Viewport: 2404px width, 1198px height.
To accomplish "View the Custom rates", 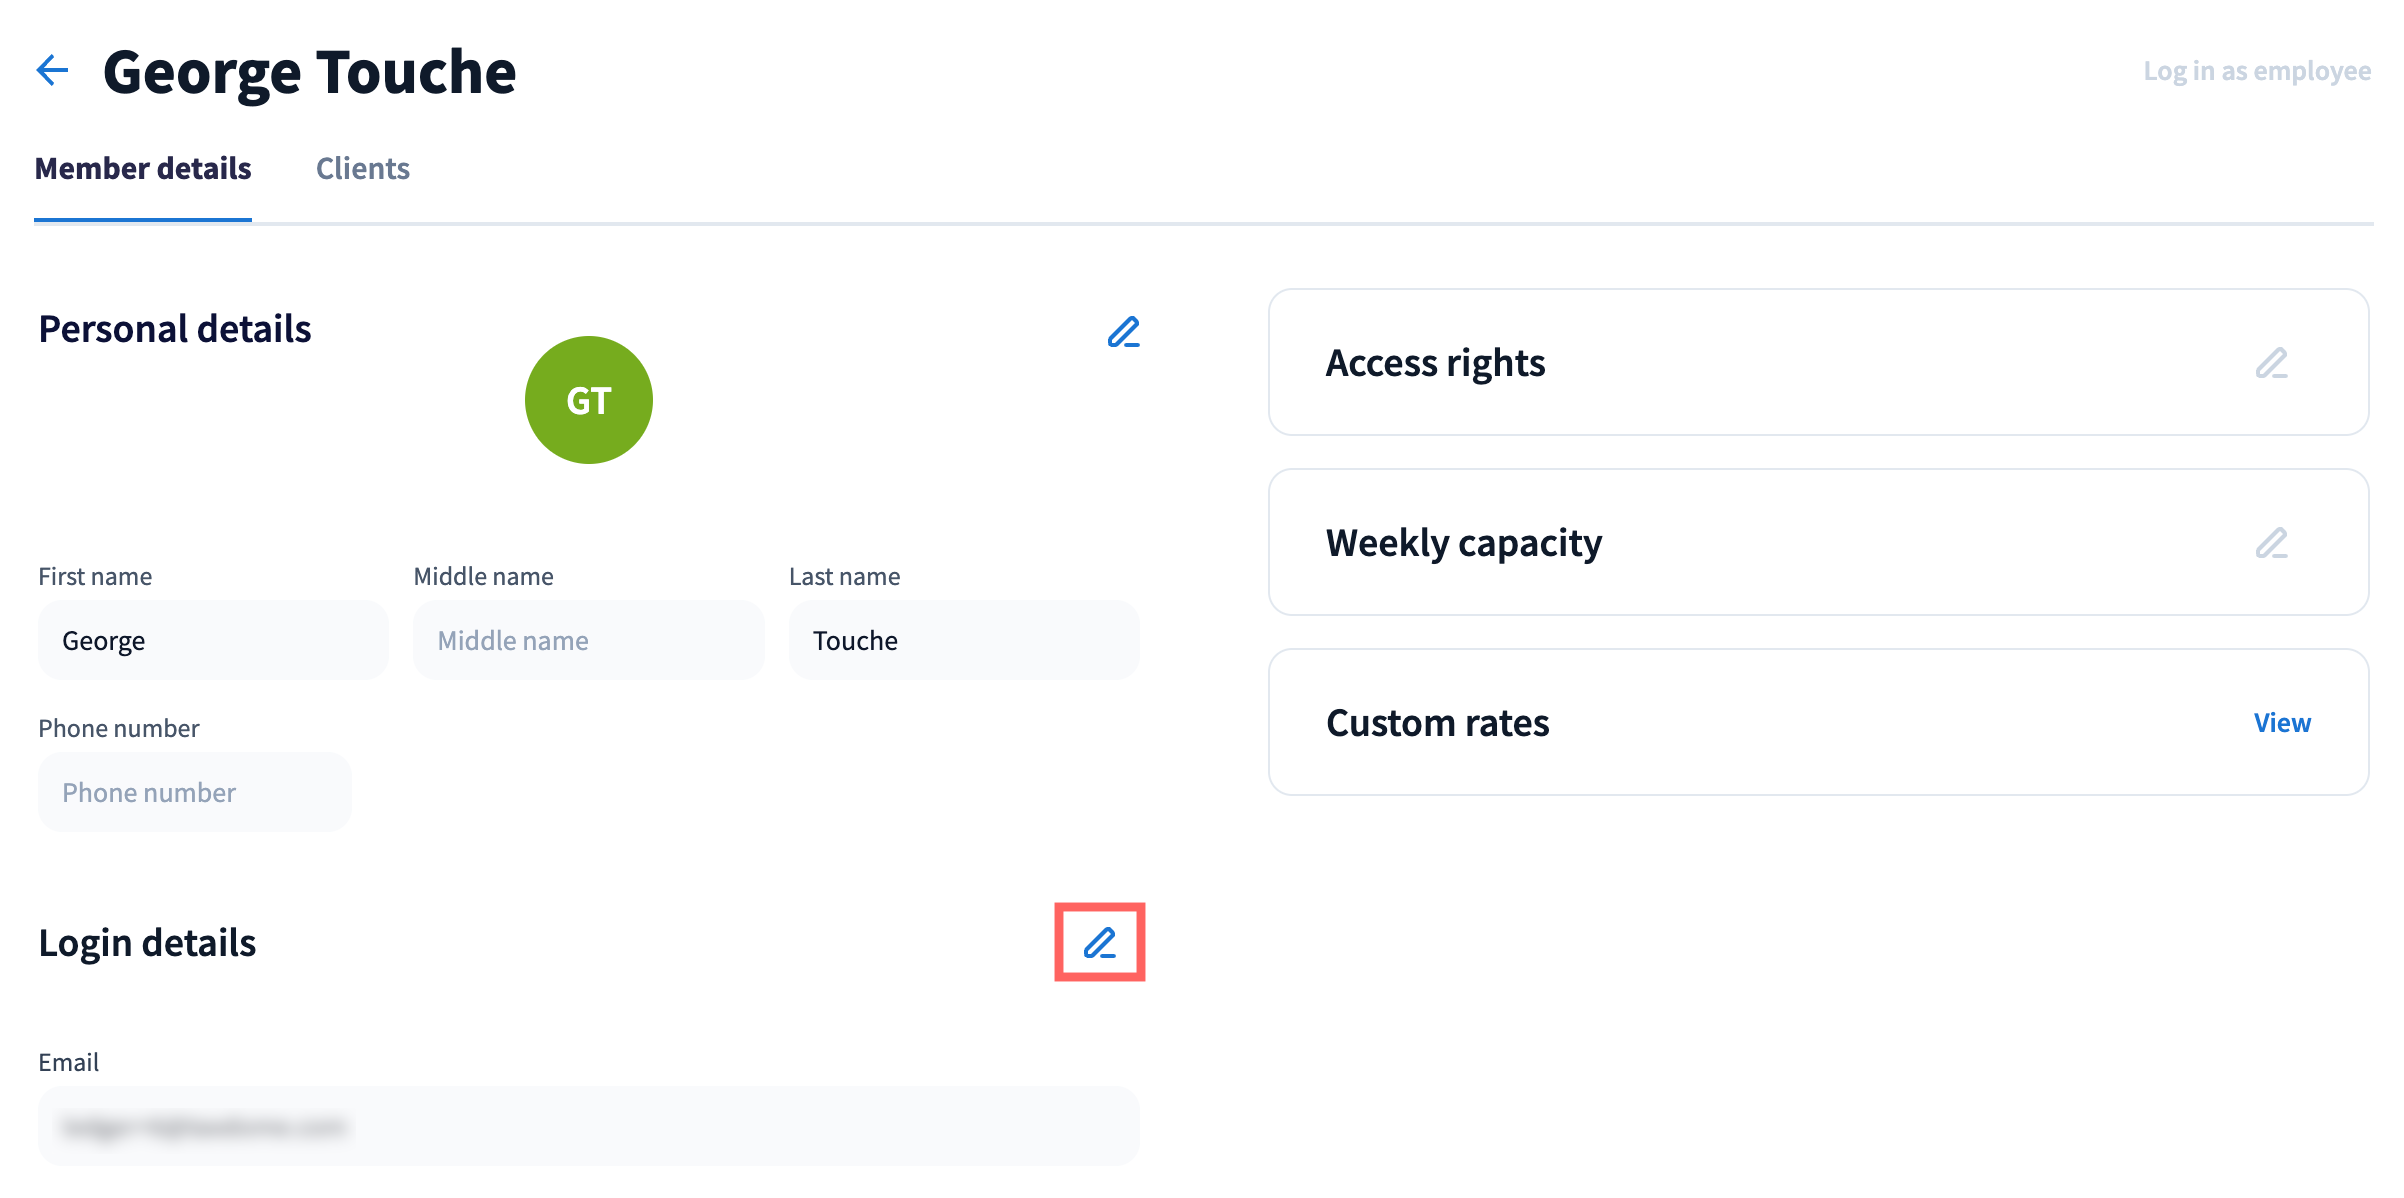I will pyautogui.click(x=2281, y=723).
